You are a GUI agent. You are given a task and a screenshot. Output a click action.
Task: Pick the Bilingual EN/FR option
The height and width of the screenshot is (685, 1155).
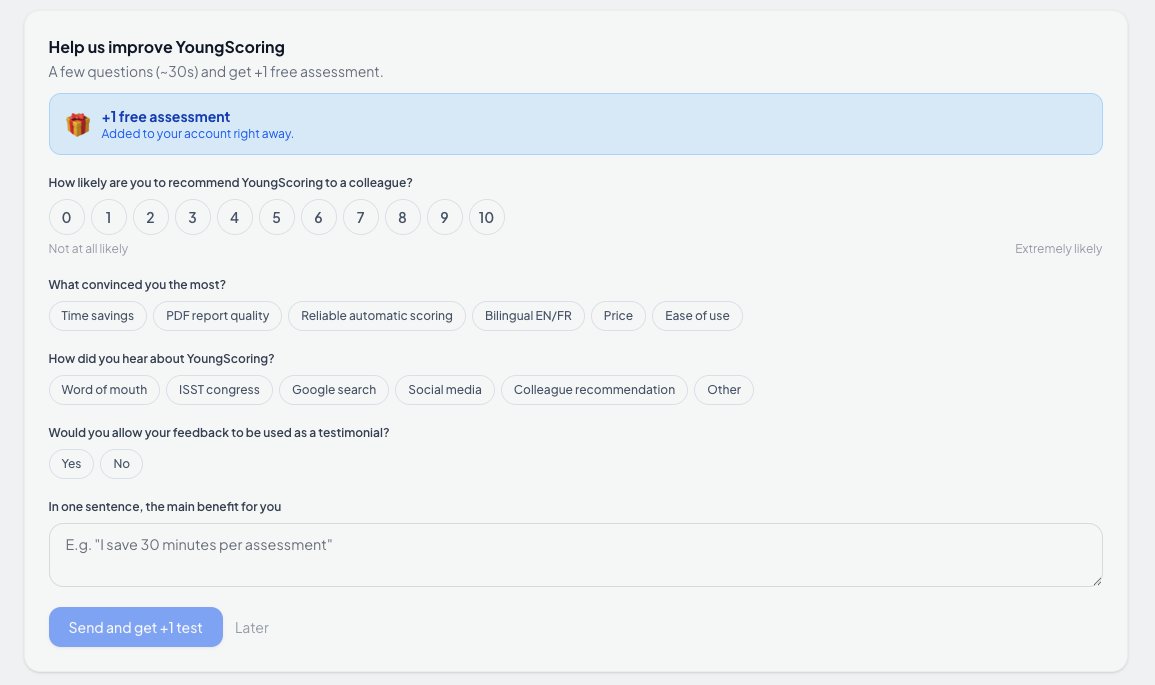(528, 316)
